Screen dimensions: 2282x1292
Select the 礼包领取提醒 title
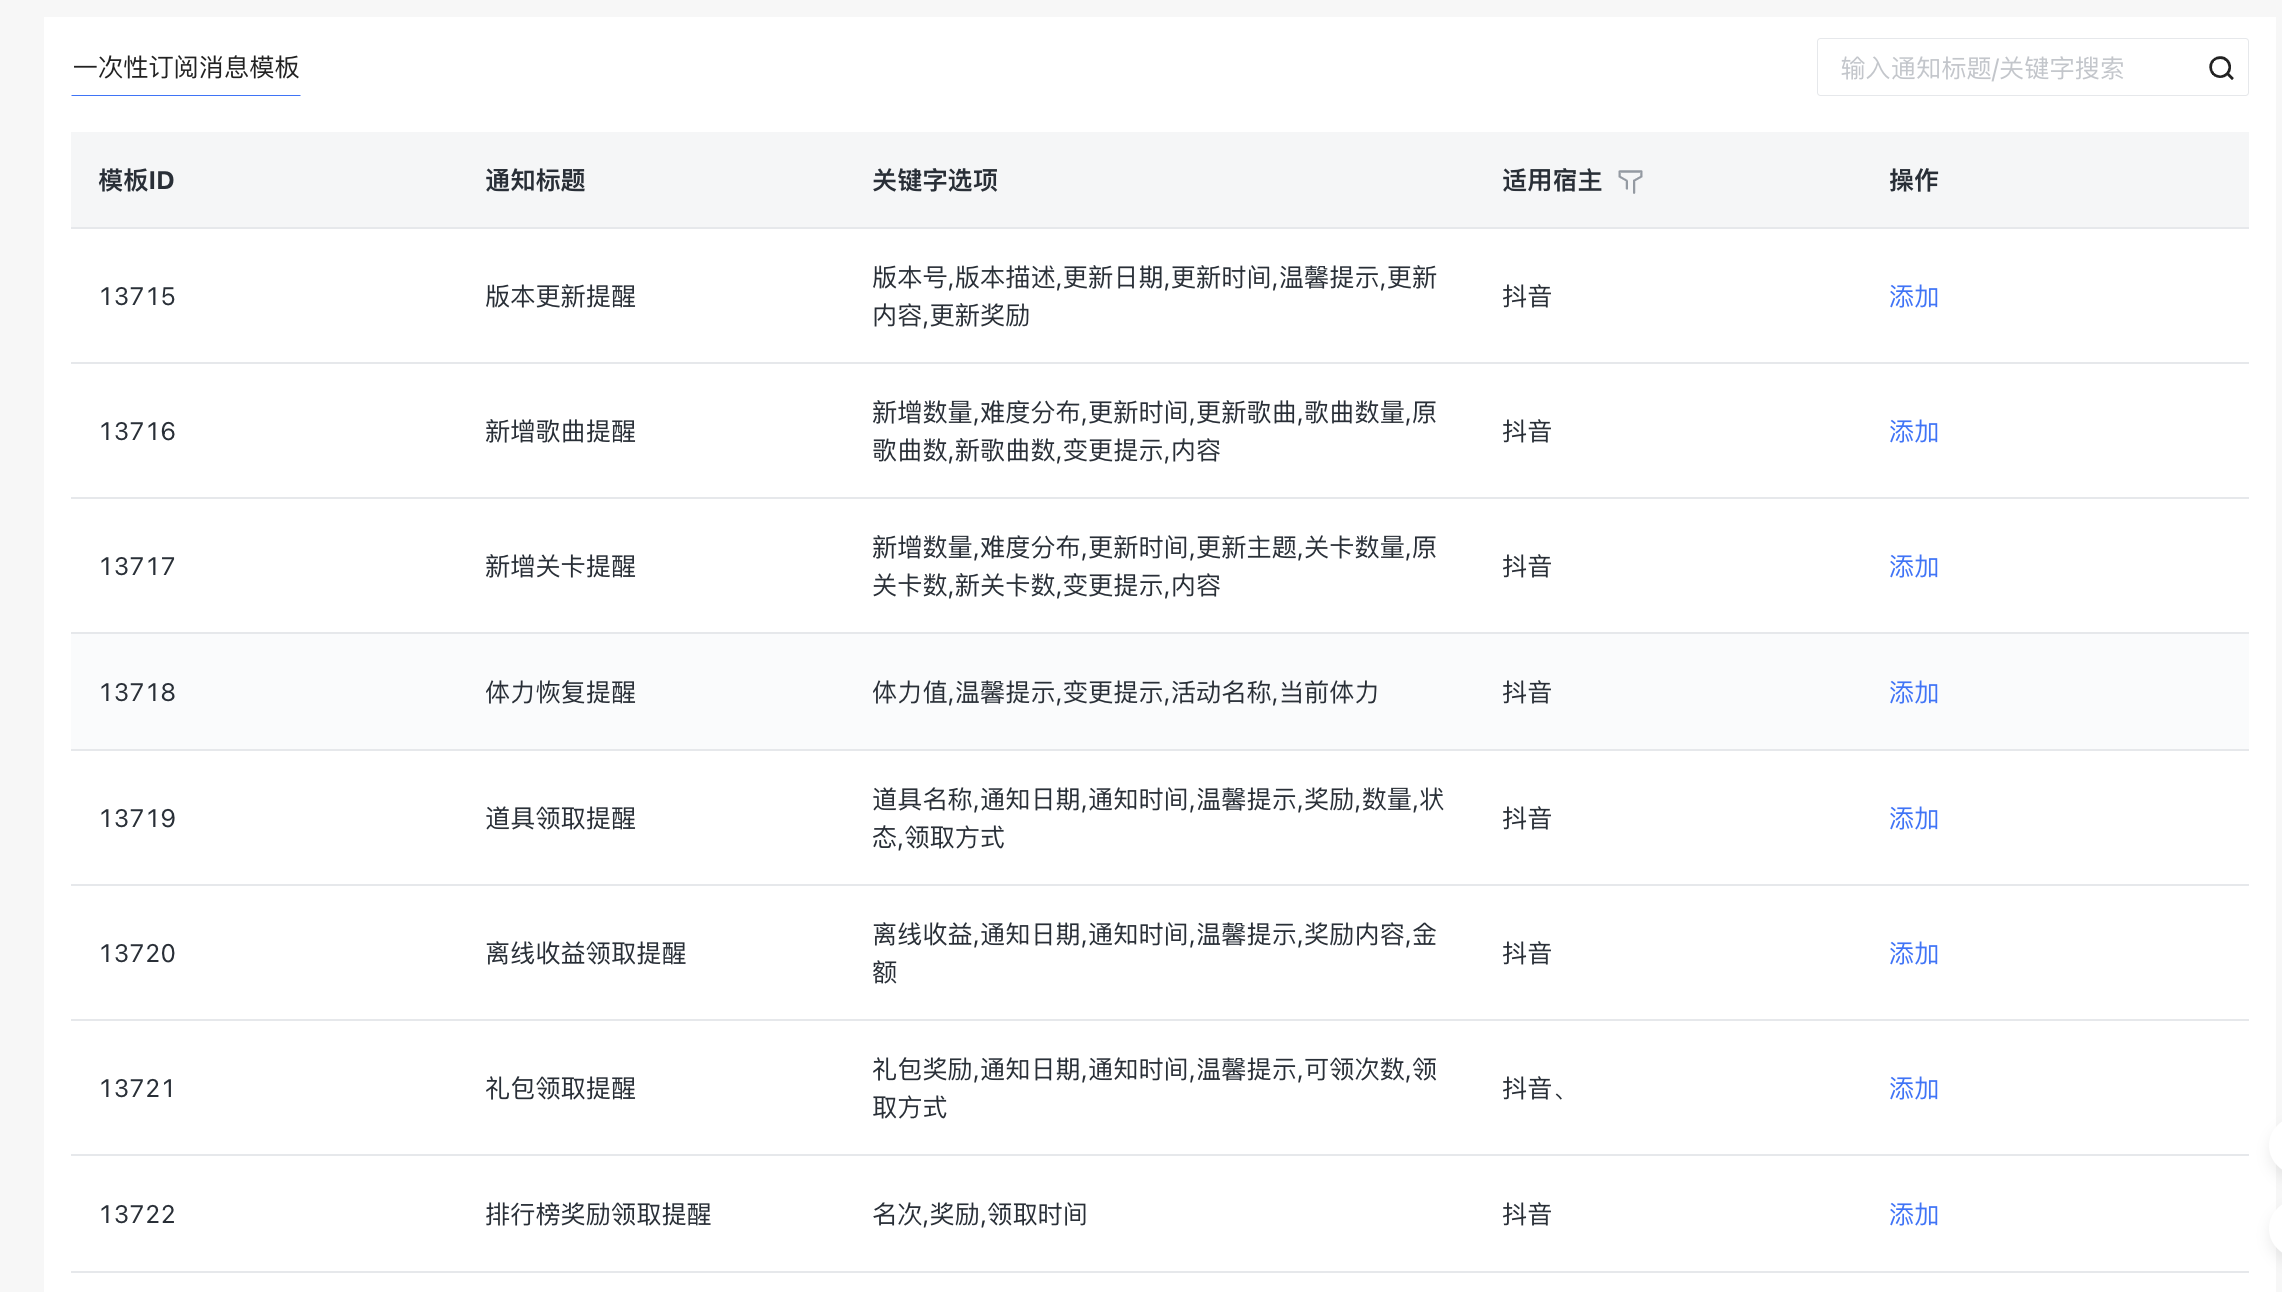[x=560, y=1088]
